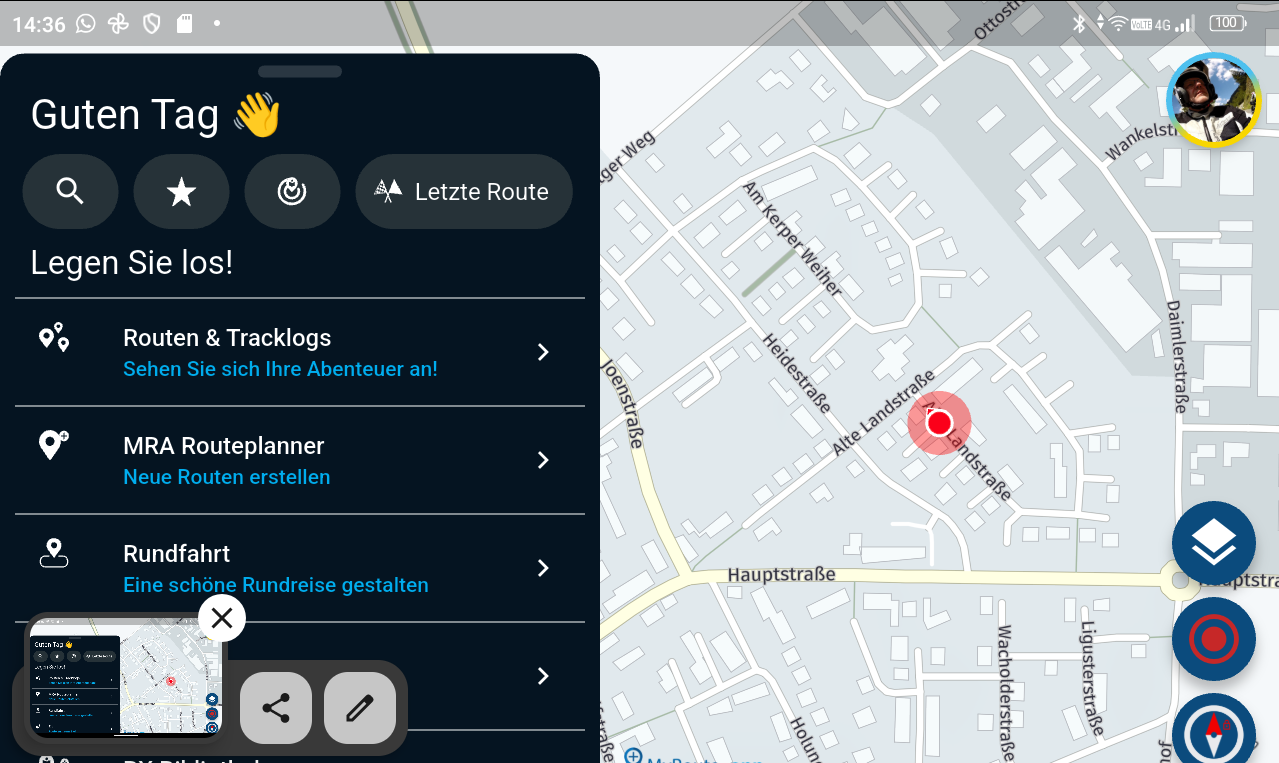This screenshot has height=763, width=1279.
Task: Start track recording with red record button
Action: 1213,639
